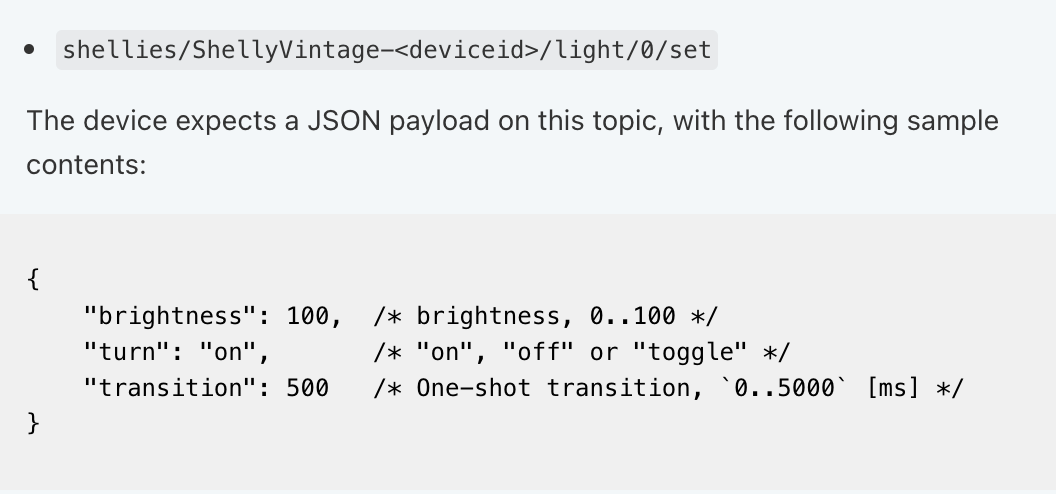Click the value 500 after transition
Viewport: 1056px width, 494px height.
[308, 388]
